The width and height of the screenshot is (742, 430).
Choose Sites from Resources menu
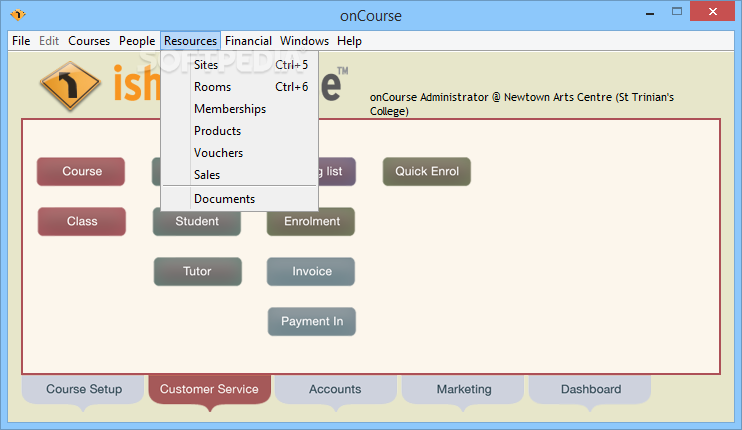[239, 65]
